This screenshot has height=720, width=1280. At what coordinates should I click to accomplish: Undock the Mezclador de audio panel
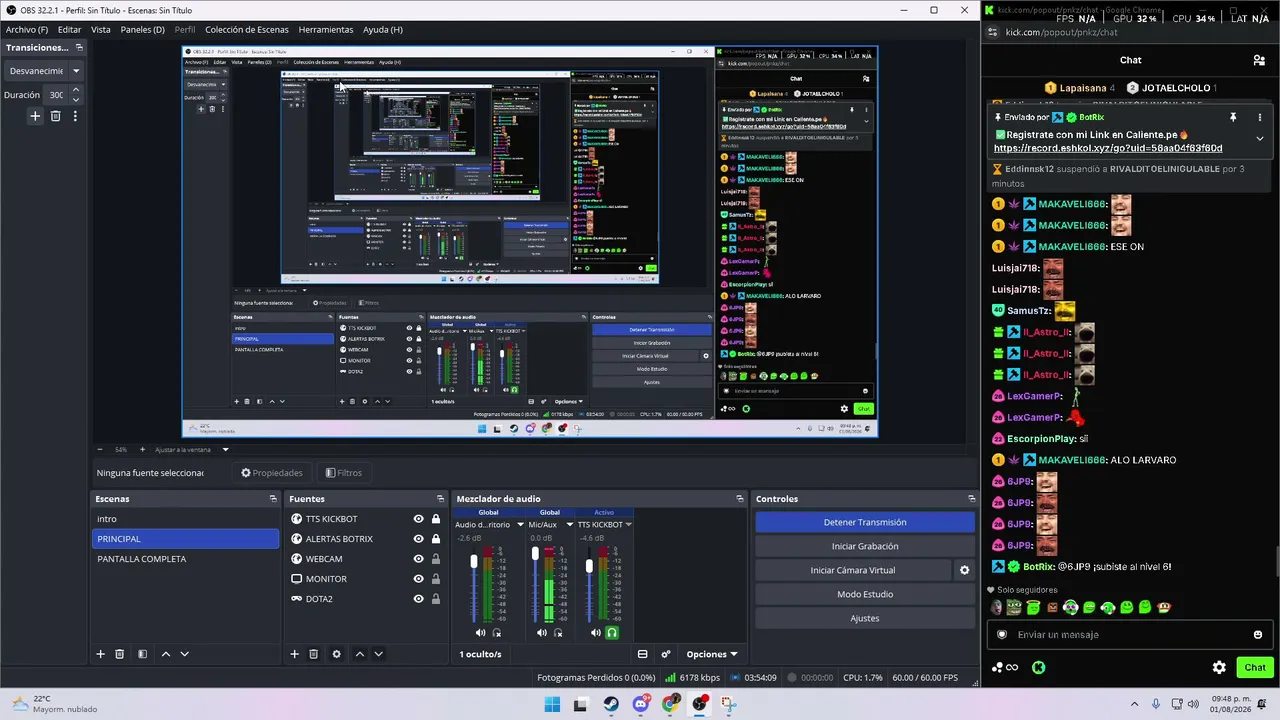click(x=740, y=499)
